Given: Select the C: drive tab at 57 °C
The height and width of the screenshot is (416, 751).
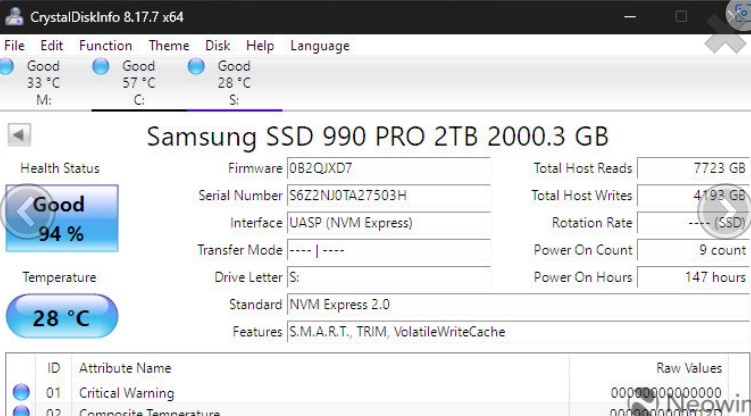Looking at the screenshot, I should tap(139, 83).
